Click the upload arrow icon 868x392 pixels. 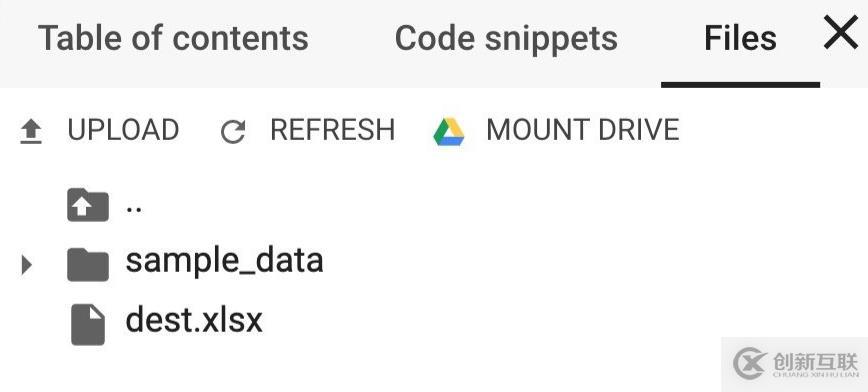click(31, 132)
